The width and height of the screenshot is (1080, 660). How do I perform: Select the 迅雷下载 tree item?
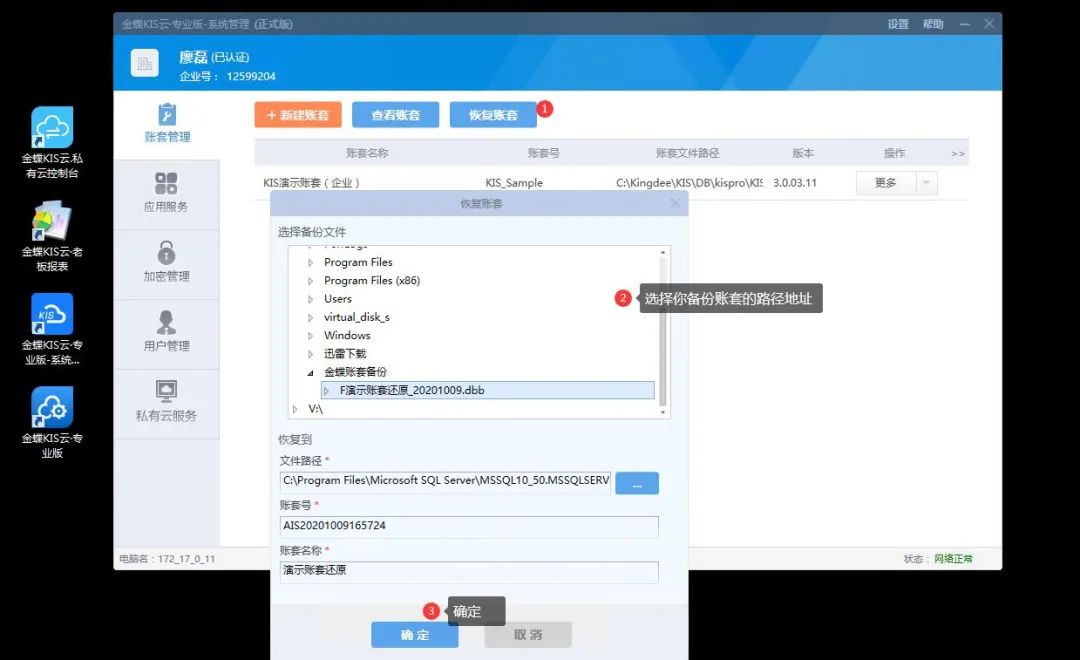click(x=345, y=354)
